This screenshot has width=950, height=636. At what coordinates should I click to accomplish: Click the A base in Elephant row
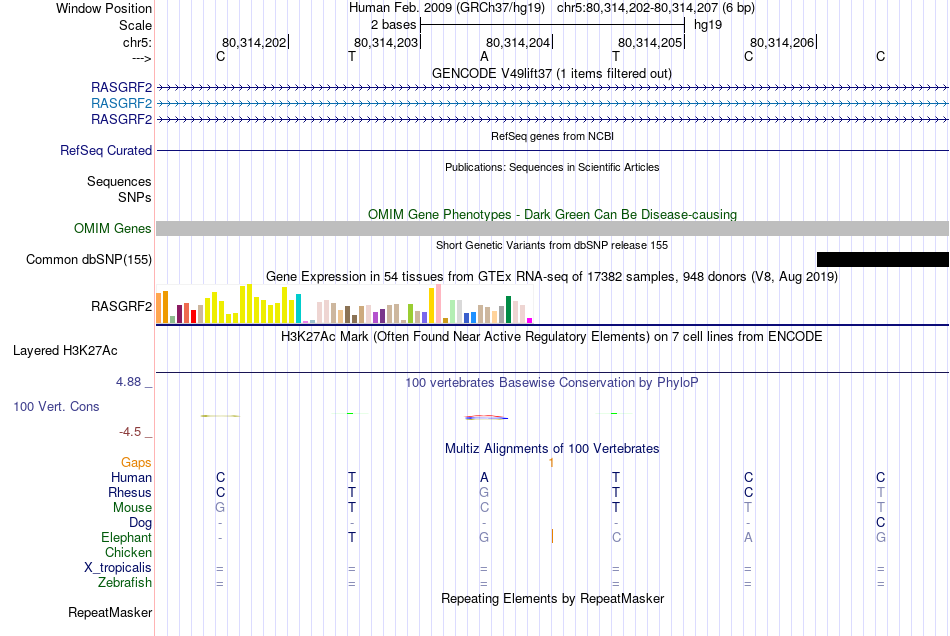pyautogui.click(x=748, y=537)
